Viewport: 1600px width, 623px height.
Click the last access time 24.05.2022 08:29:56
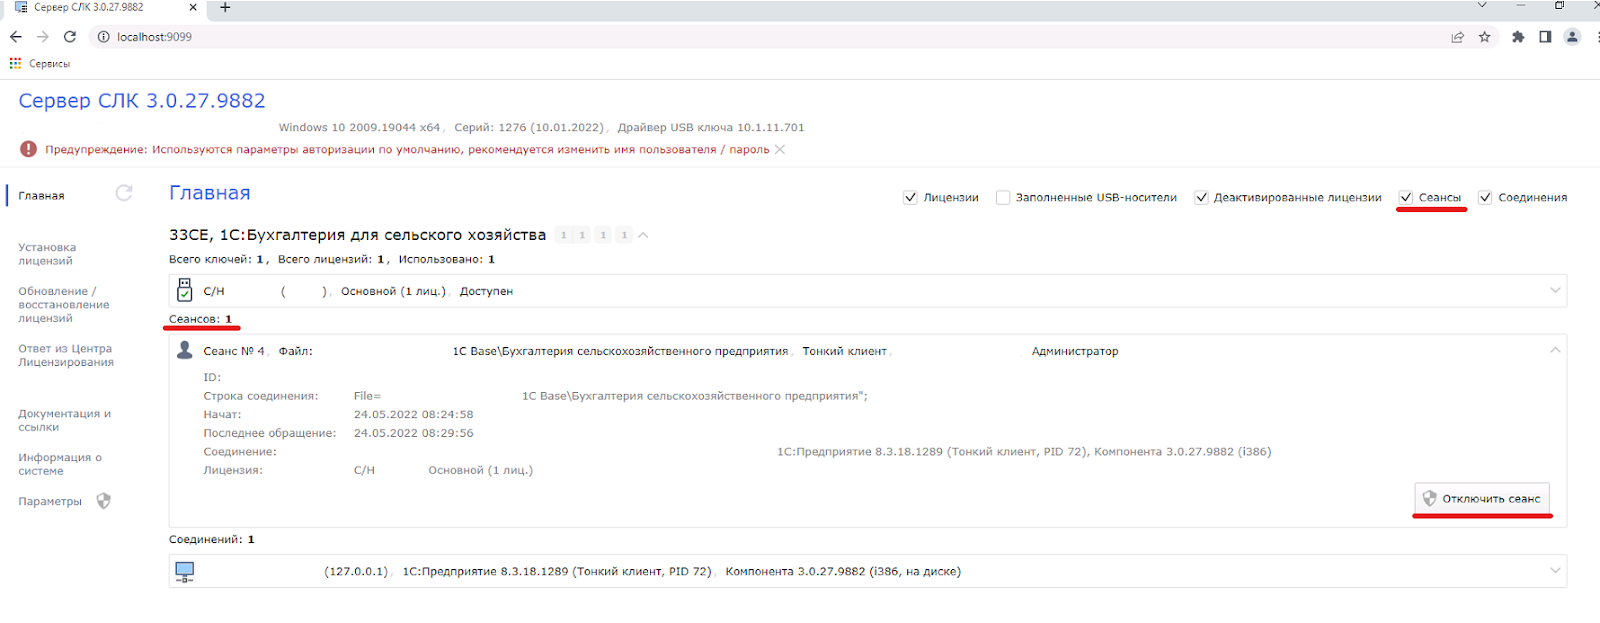414,433
